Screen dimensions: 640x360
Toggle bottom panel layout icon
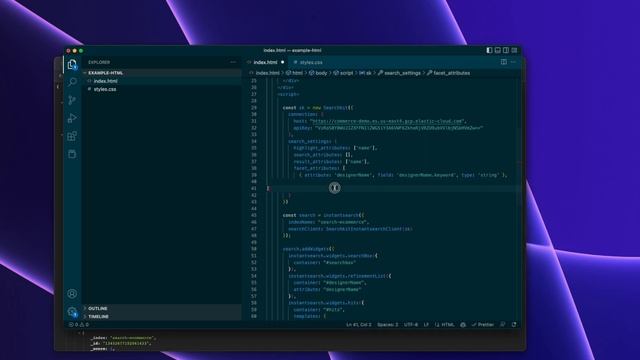coord(498,50)
